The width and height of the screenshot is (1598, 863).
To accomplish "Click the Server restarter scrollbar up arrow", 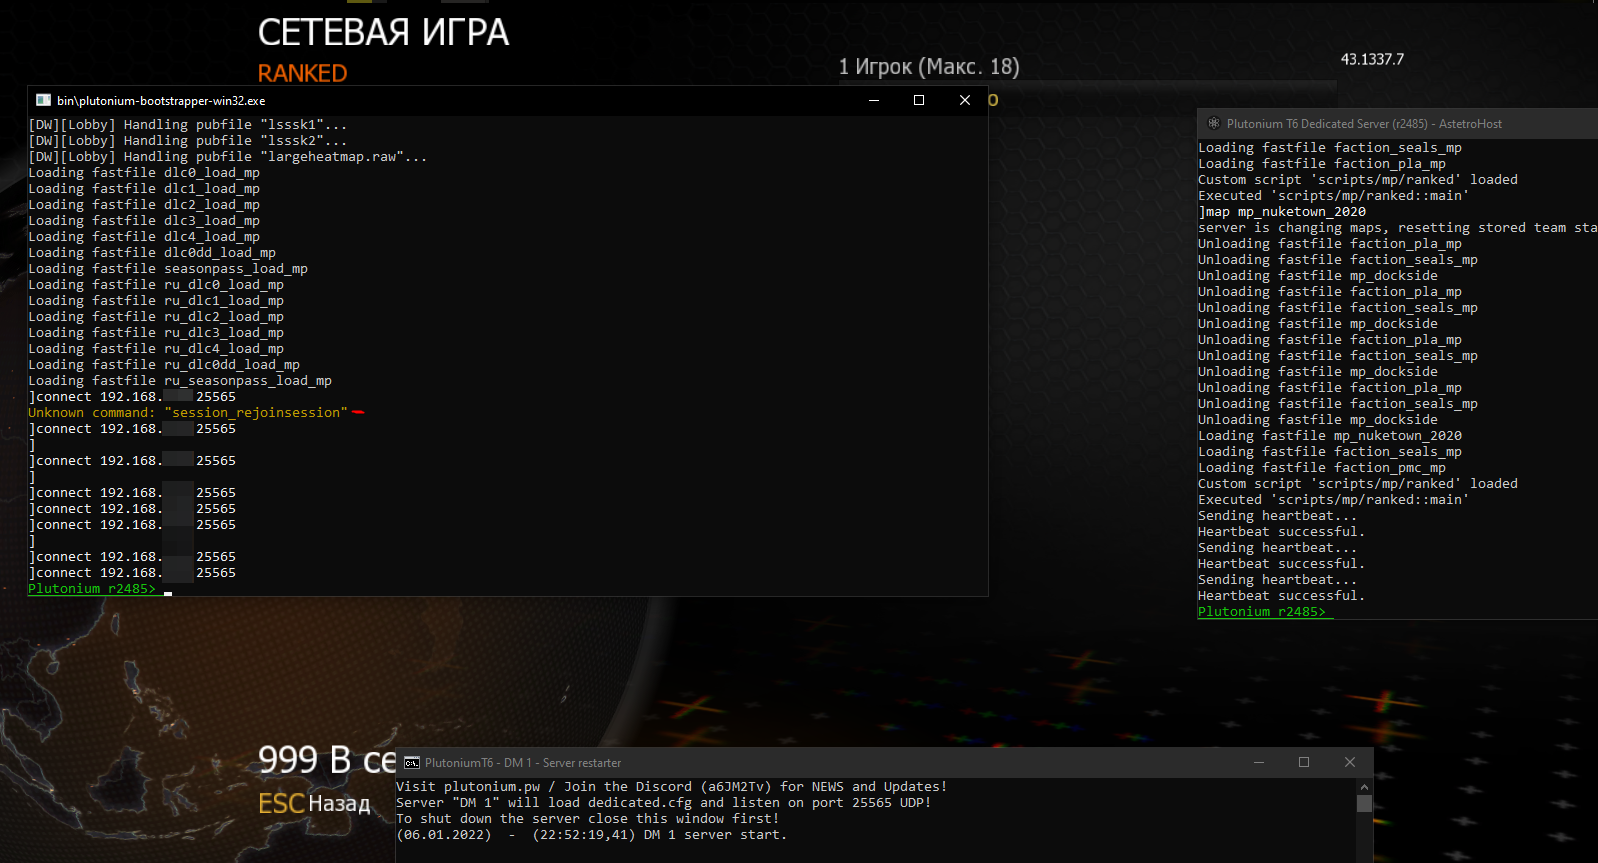I will (1364, 787).
